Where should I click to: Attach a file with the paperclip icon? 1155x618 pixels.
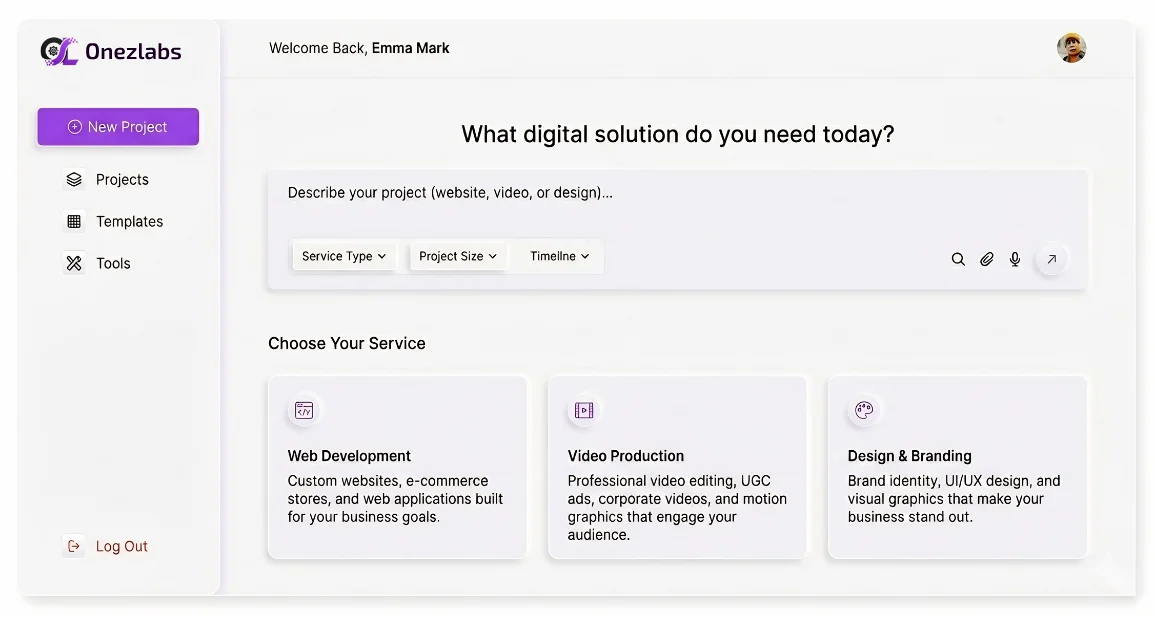click(986, 259)
